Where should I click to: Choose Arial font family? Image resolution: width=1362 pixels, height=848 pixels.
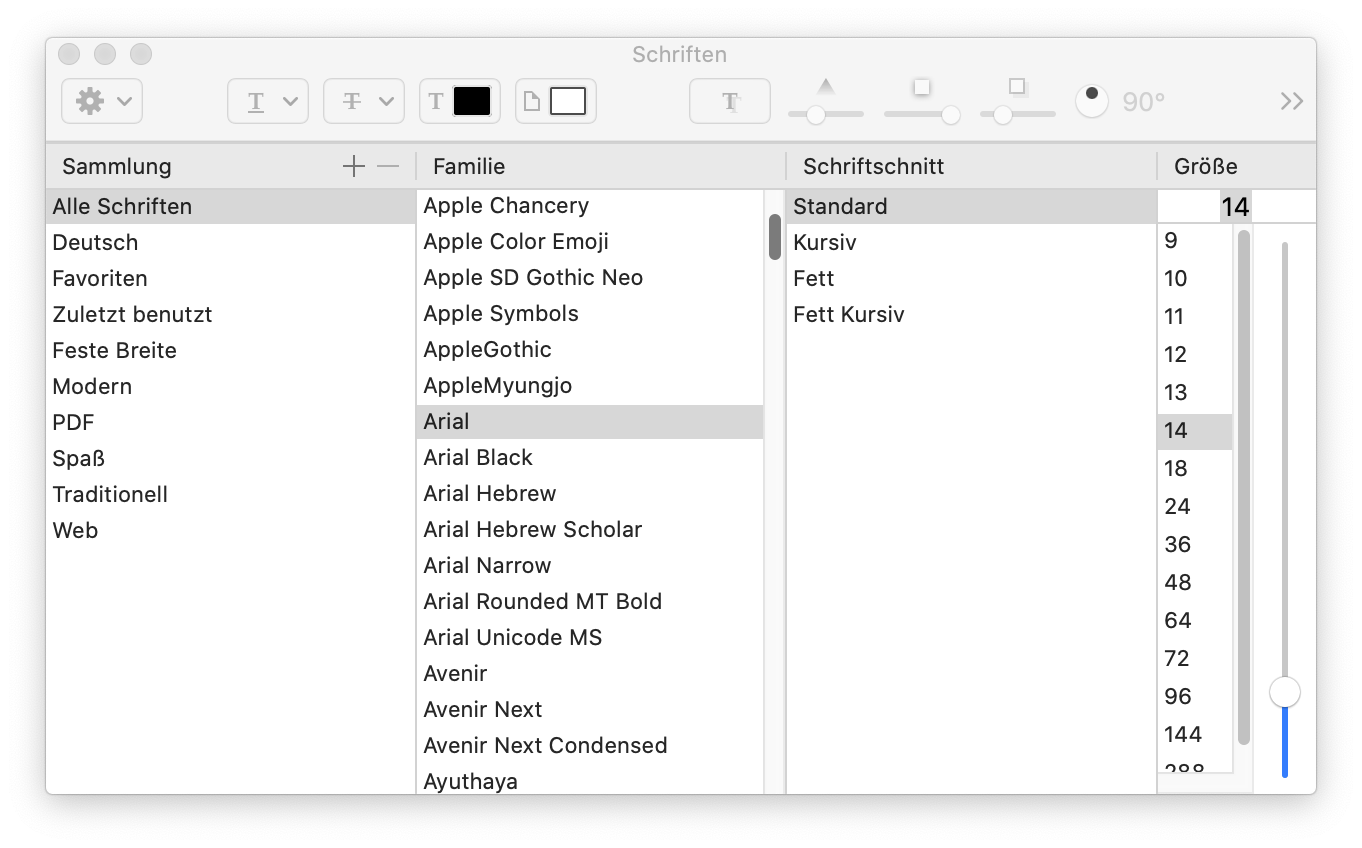590,421
